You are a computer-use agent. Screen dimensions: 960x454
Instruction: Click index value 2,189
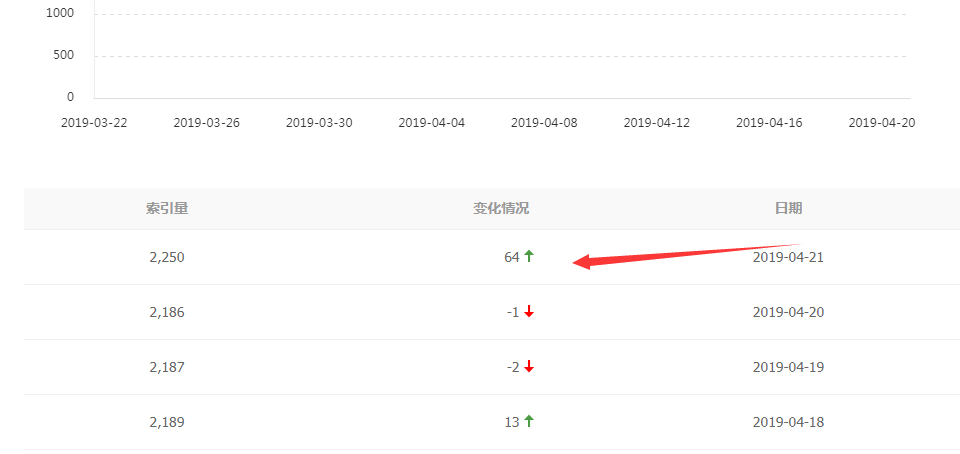pos(167,422)
